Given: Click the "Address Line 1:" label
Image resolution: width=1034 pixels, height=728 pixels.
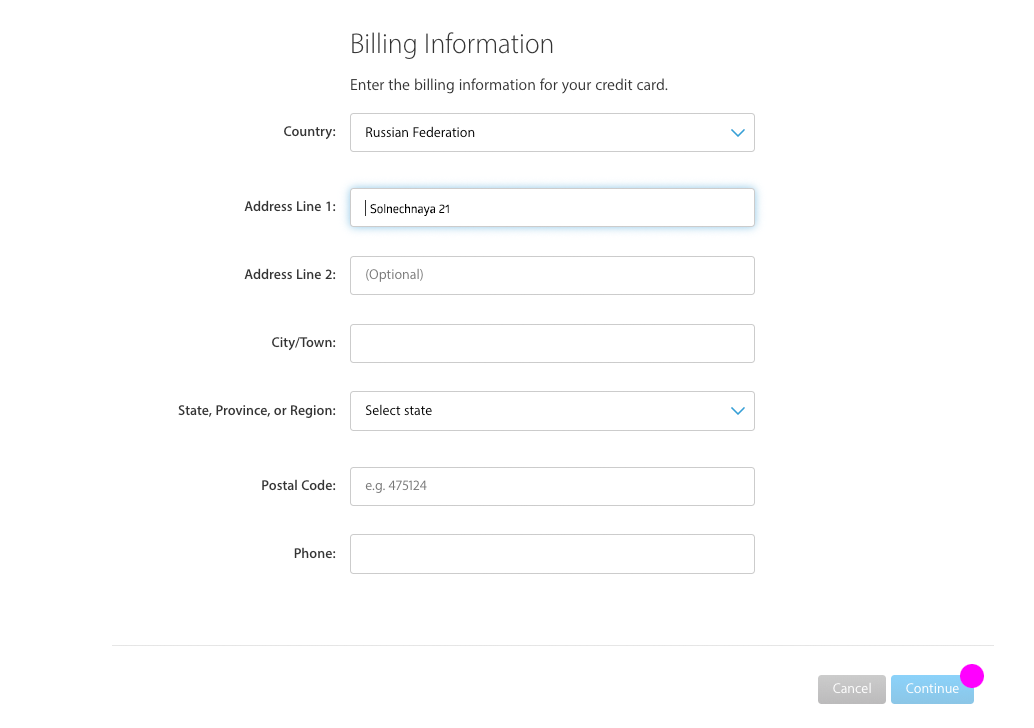Looking at the screenshot, I should pos(290,207).
